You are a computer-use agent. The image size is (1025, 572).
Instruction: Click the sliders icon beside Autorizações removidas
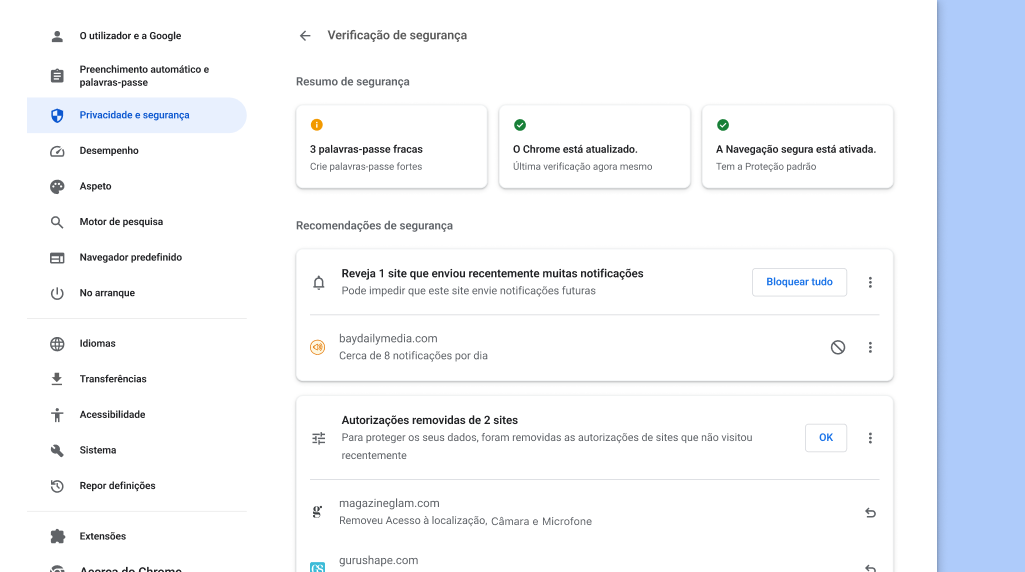point(319,439)
